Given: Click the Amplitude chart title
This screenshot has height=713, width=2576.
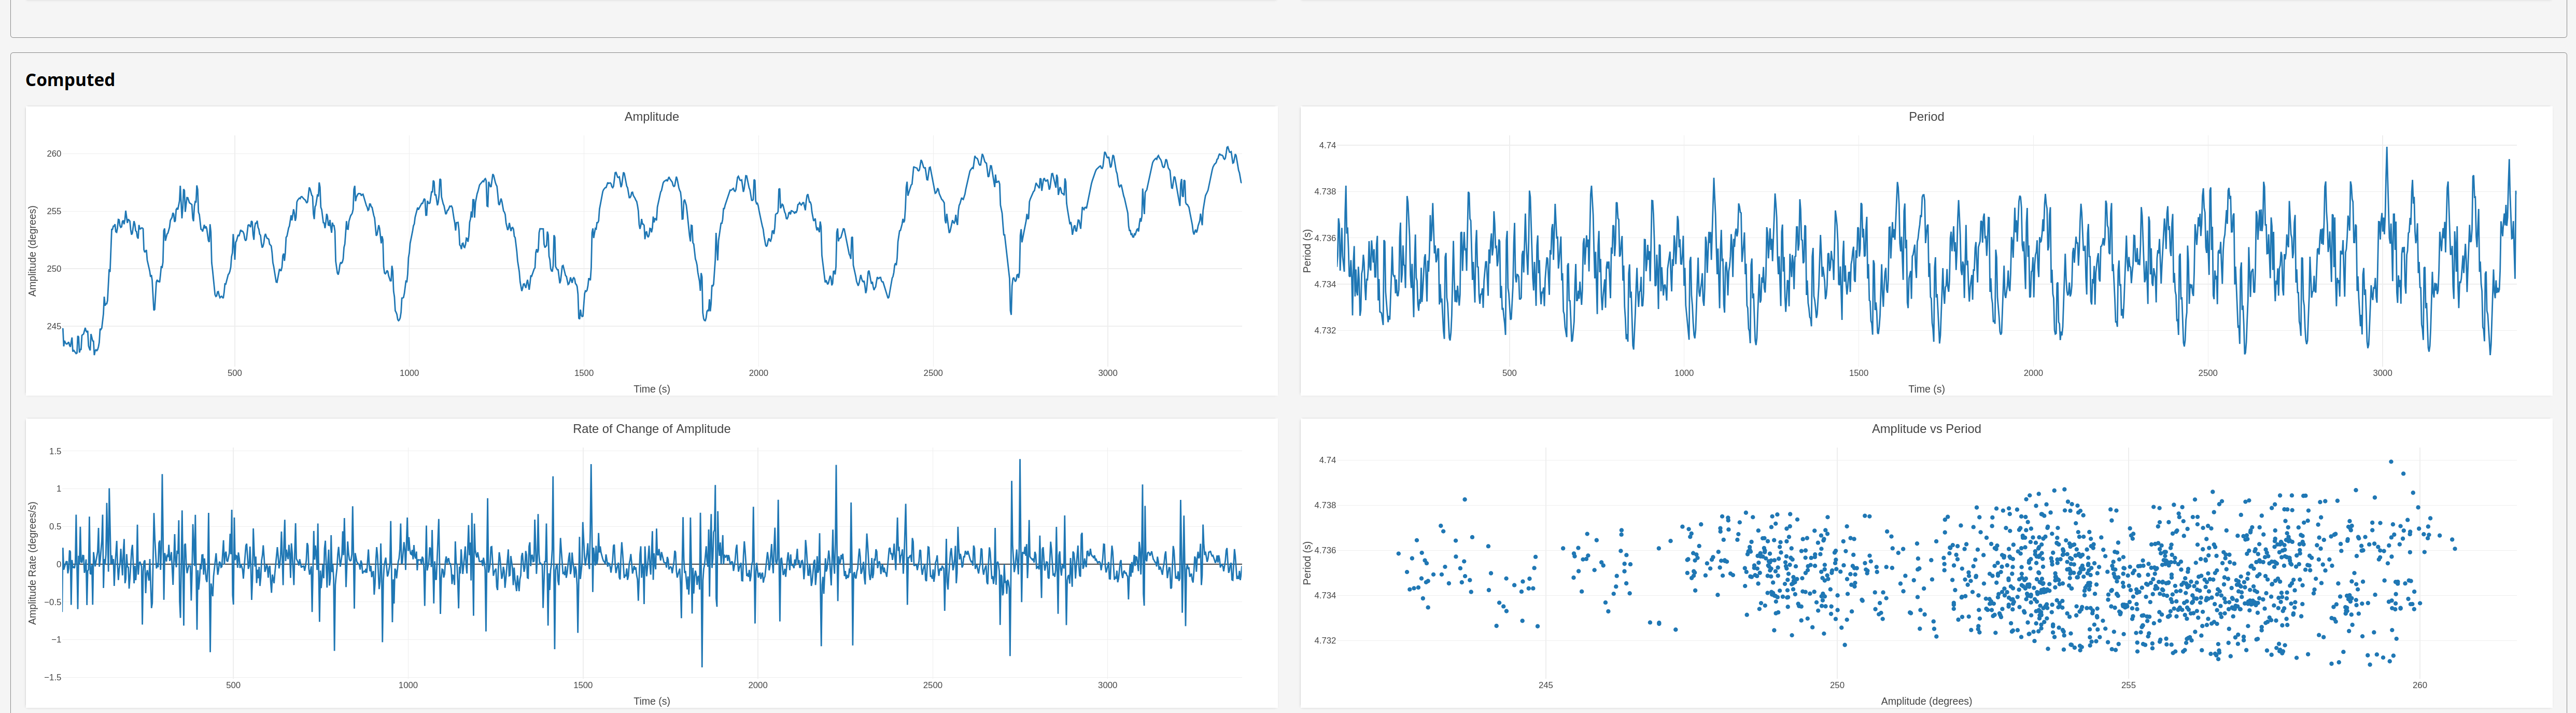Looking at the screenshot, I should [x=651, y=117].
